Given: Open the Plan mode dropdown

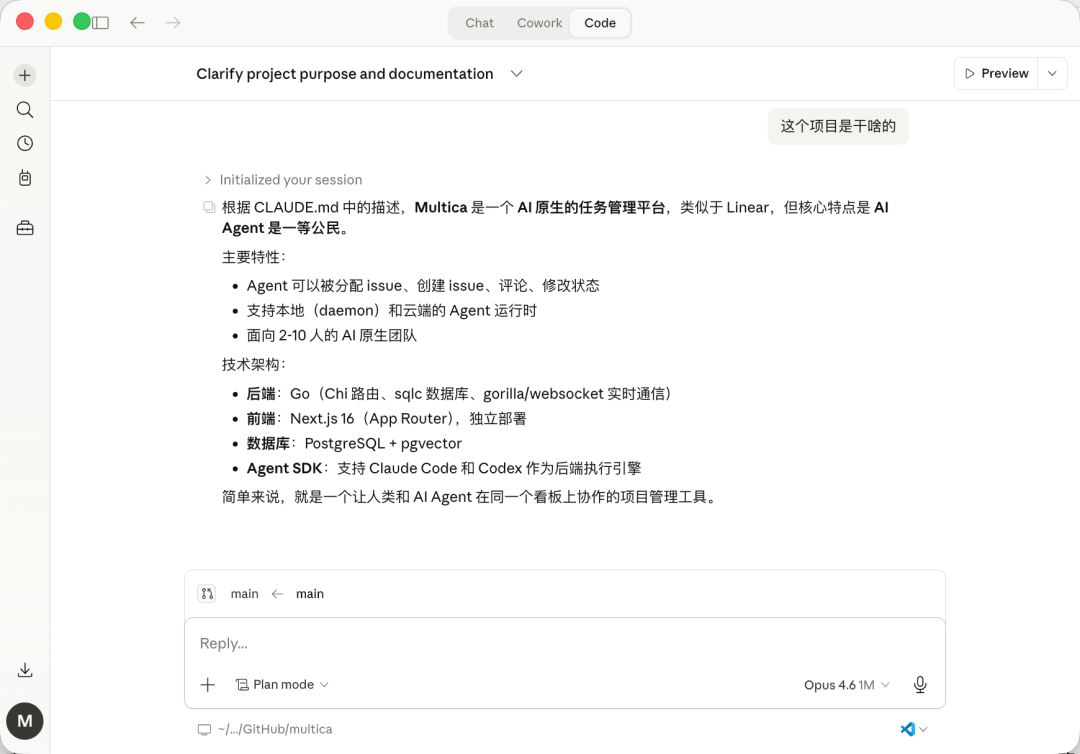Looking at the screenshot, I should click(282, 684).
